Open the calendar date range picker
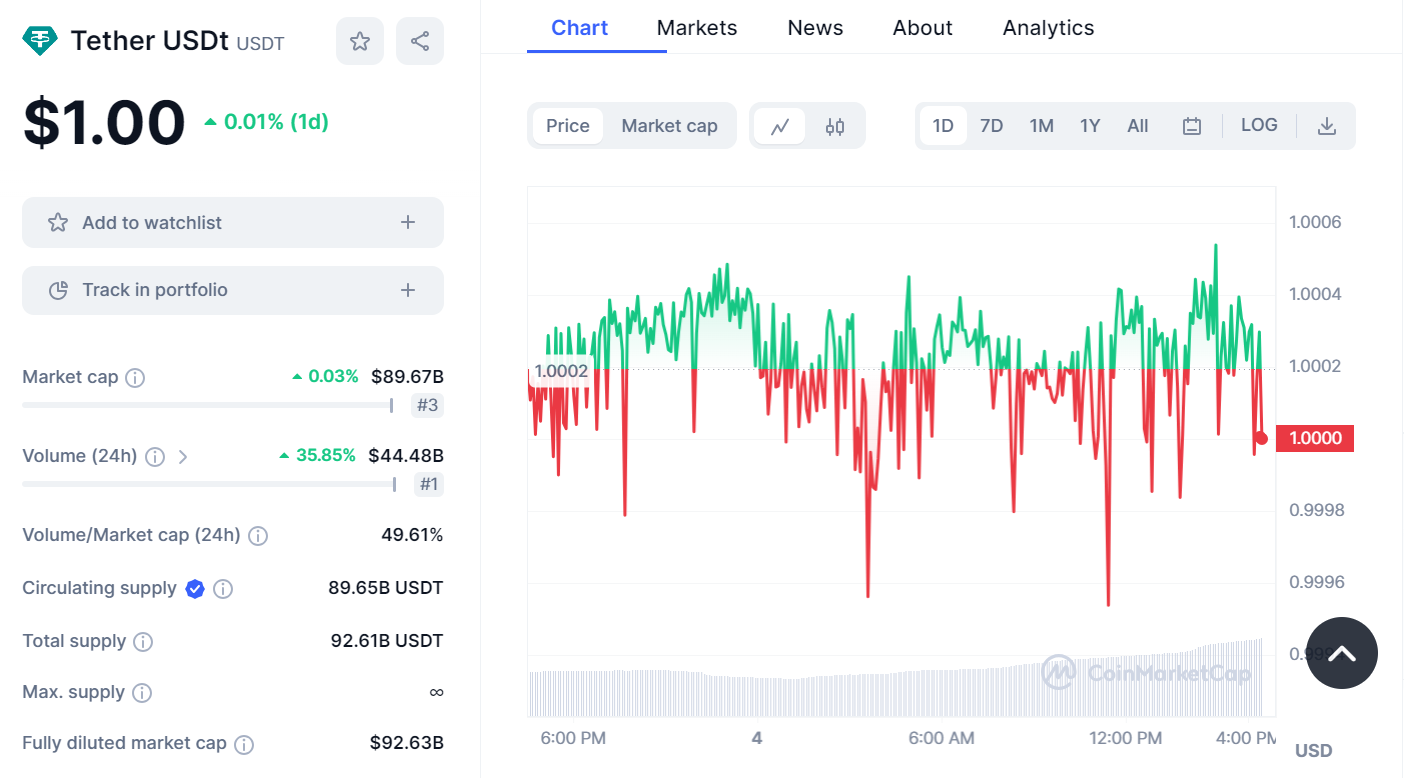This screenshot has height=778, width=1404. click(1191, 126)
